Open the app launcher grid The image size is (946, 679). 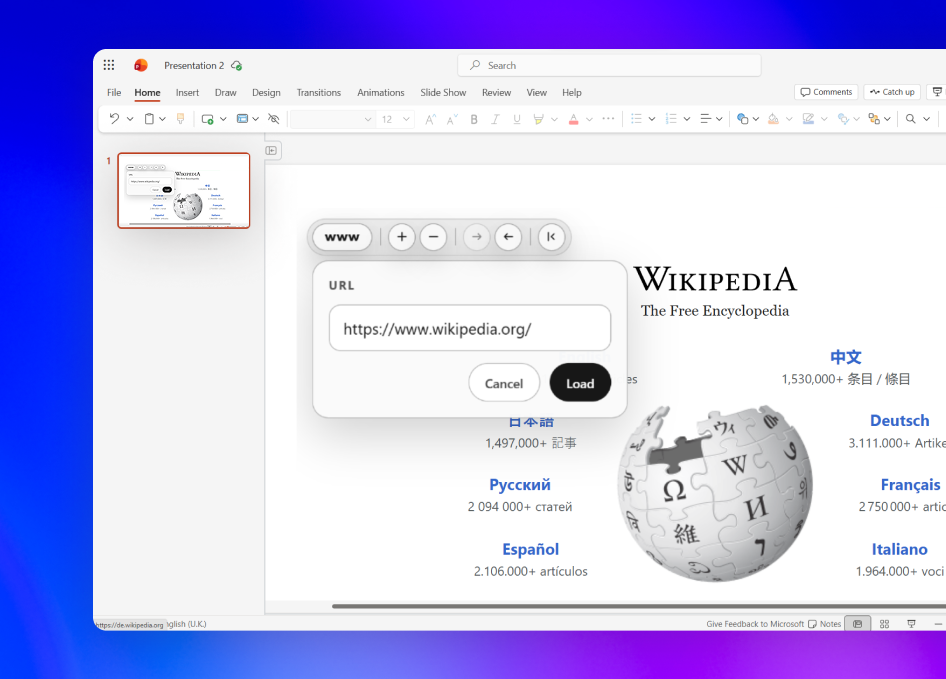[109, 65]
